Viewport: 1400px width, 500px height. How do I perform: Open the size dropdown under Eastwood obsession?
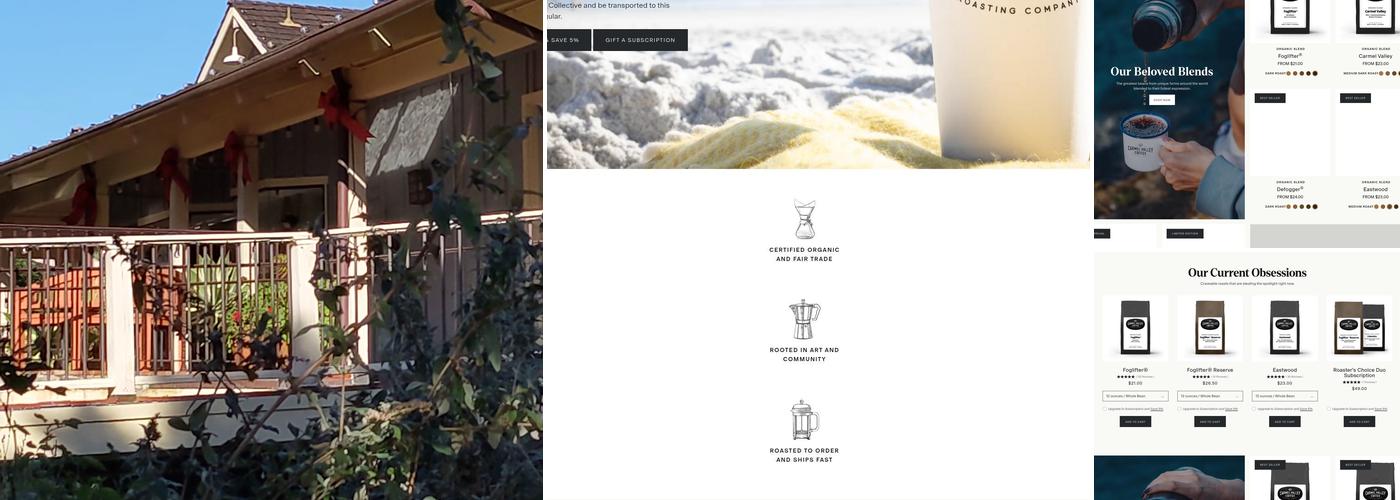coord(1285,396)
